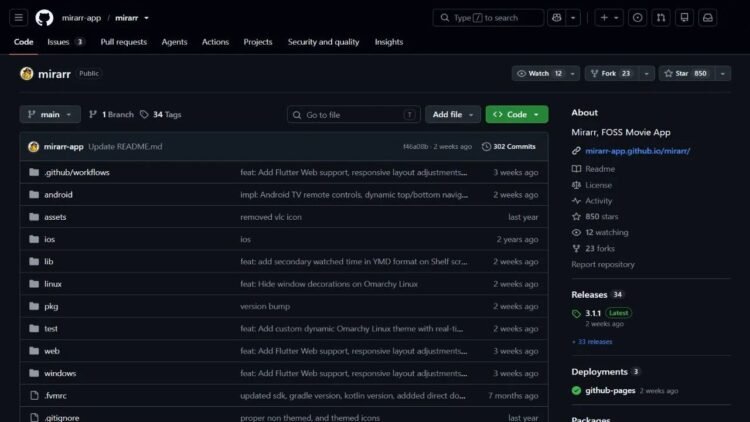Open the Copilot chat icon
Viewport: 750px width, 422px height.
[556, 18]
